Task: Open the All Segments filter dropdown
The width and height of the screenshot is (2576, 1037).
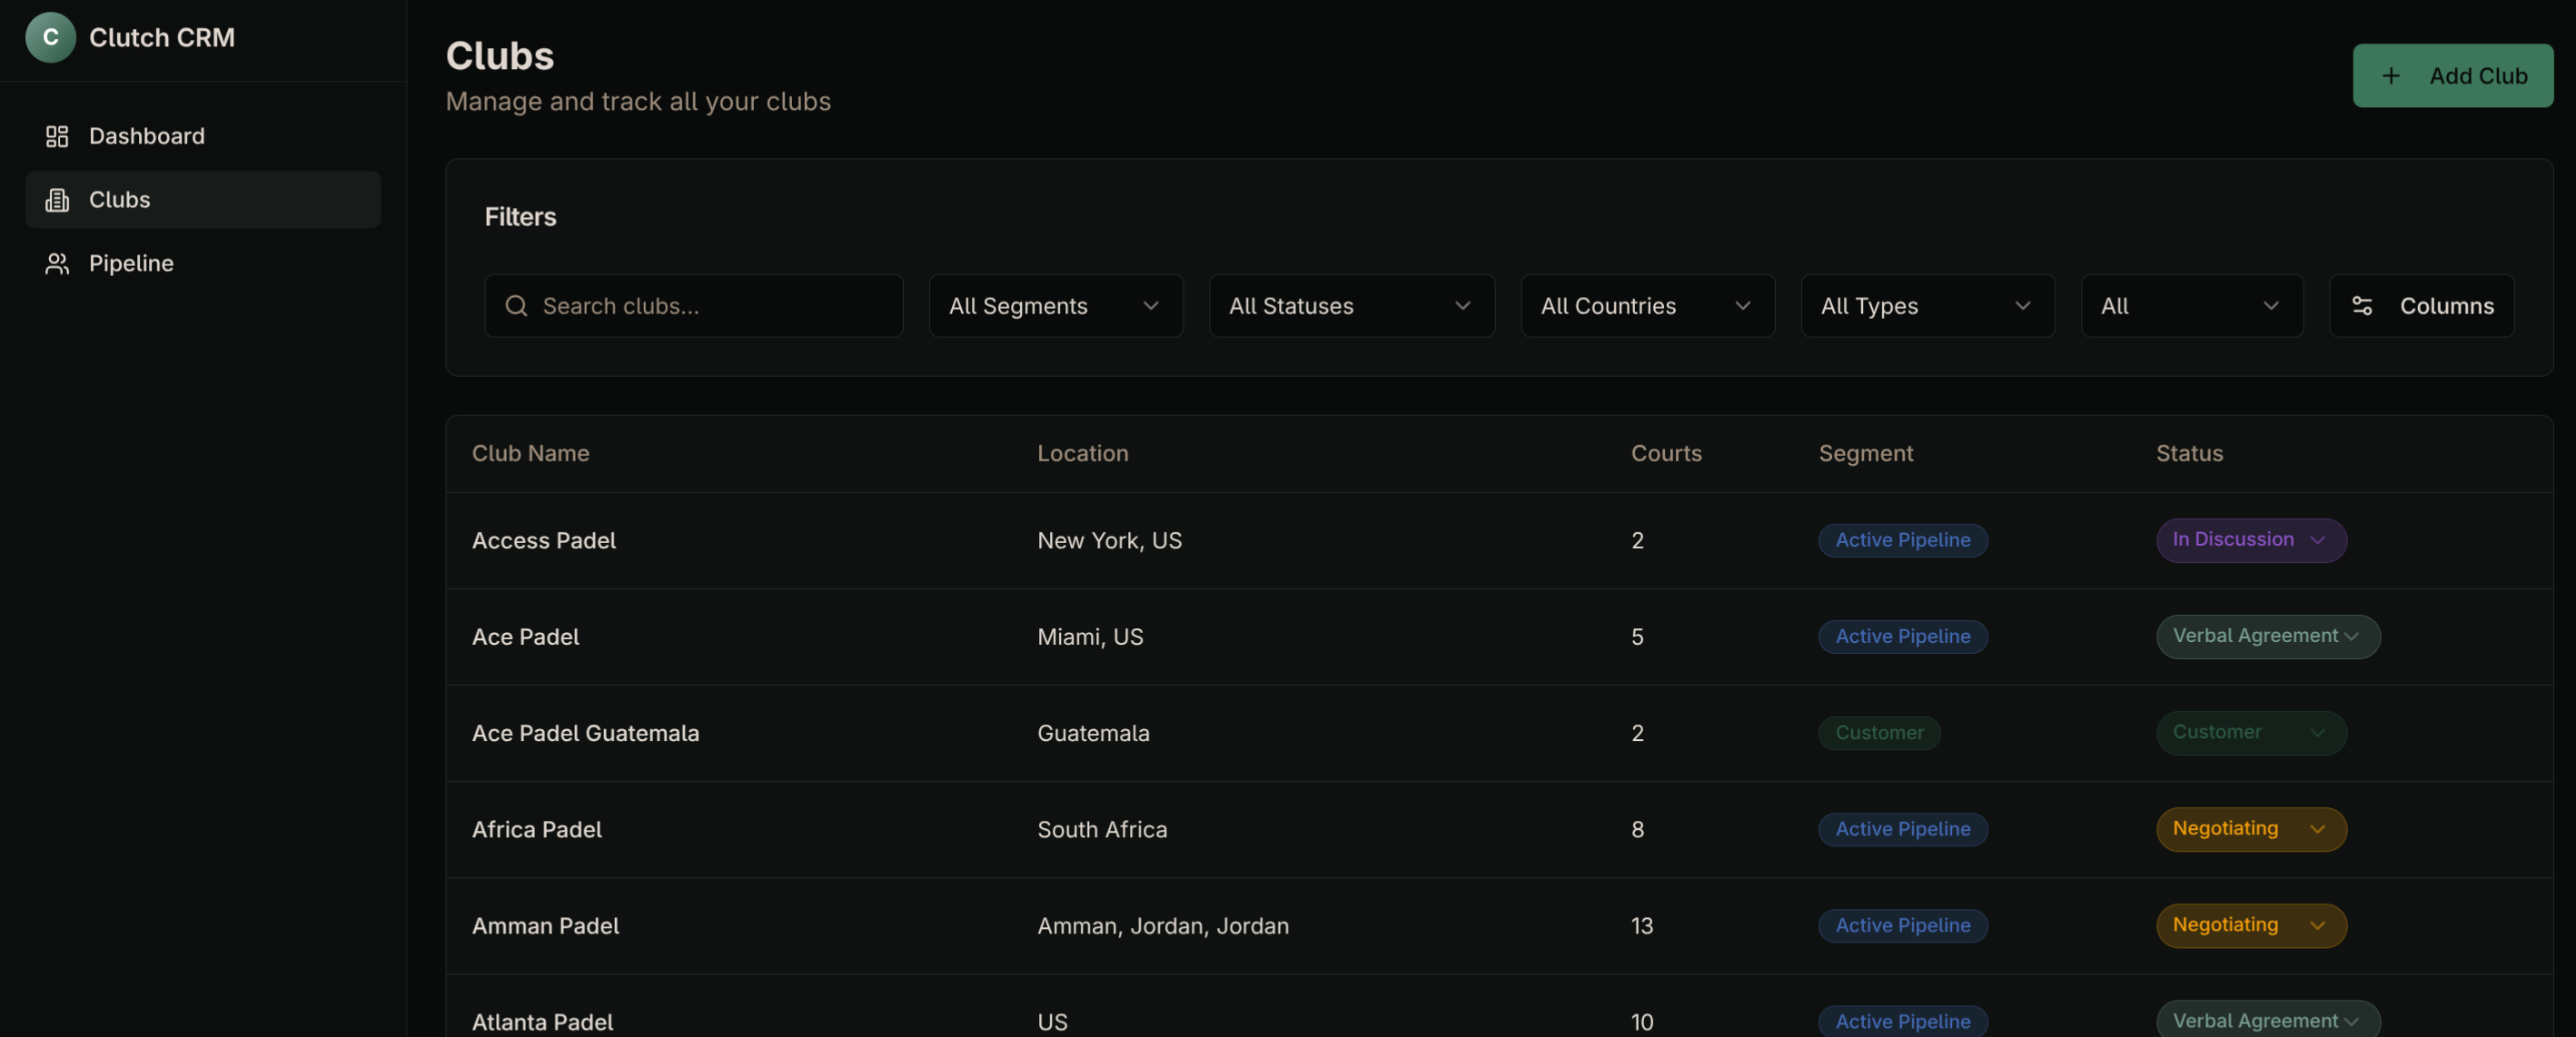Action: click(1055, 306)
